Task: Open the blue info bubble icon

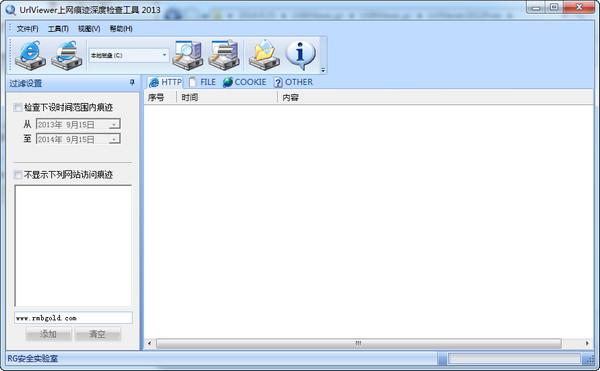Action: [x=301, y=55]
